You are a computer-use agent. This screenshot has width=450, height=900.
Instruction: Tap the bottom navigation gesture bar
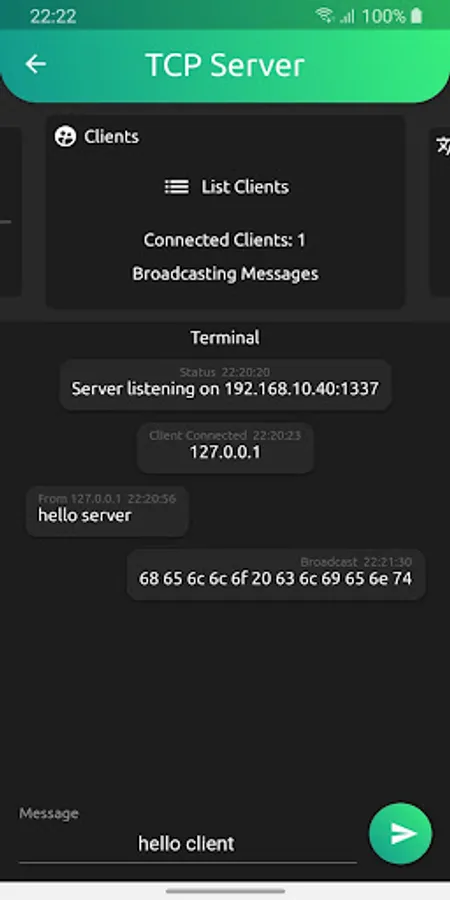[x=225, y=891]
